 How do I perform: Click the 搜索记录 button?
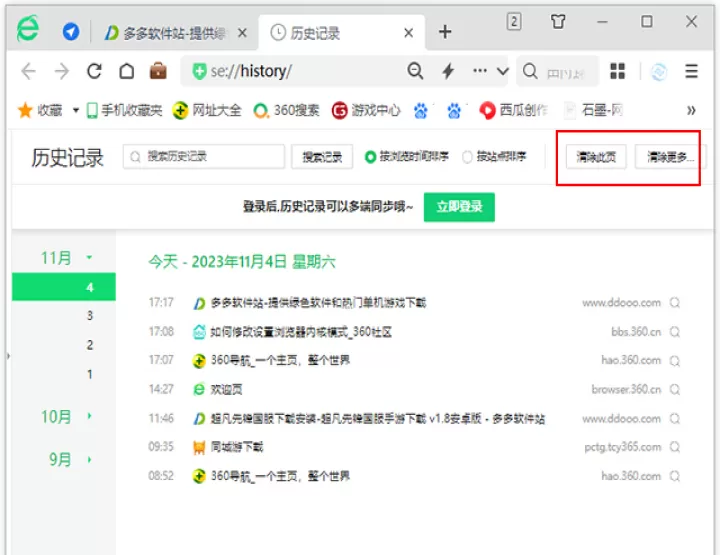(322, 157)
